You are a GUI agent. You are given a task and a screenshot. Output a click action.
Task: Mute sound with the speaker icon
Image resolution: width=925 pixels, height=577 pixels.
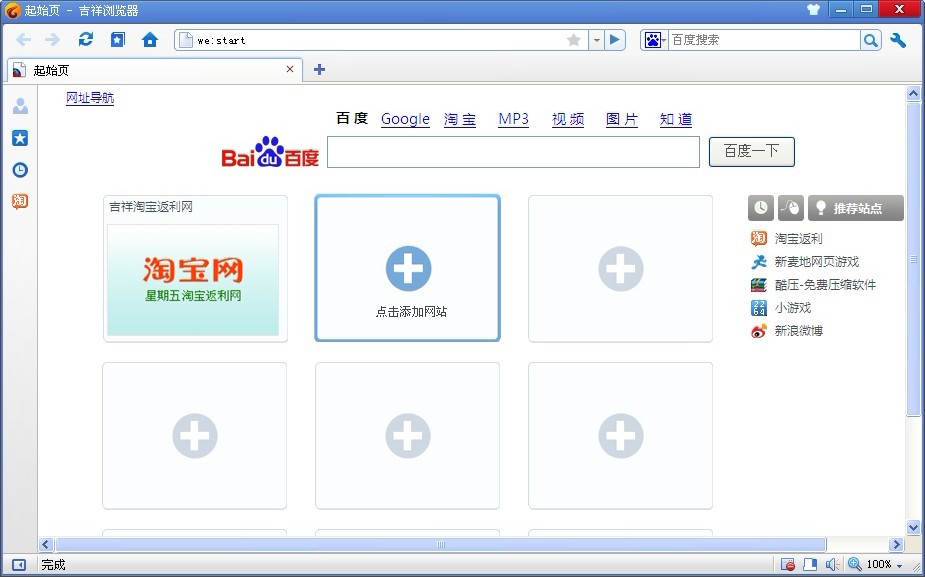(x=832, y=565)
